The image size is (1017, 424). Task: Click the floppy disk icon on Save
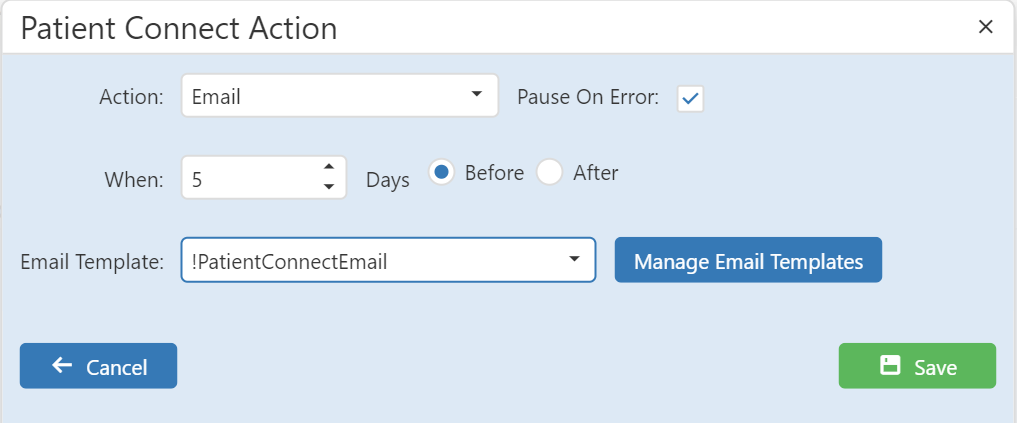click(890, 365)
